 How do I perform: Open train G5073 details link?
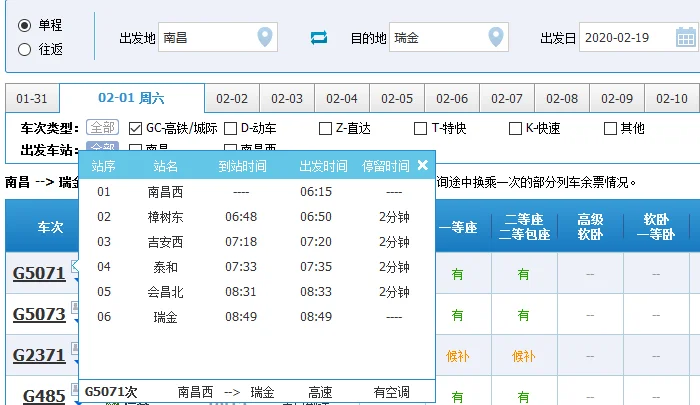point(39,314)
